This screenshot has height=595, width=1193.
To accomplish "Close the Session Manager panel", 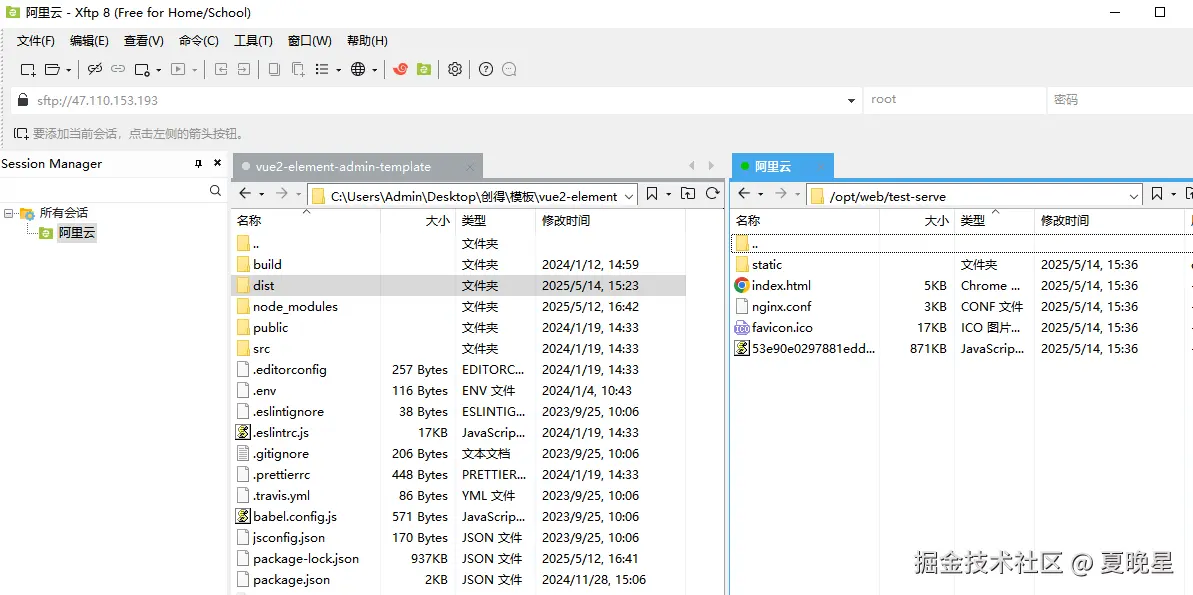I will [217, 163].
